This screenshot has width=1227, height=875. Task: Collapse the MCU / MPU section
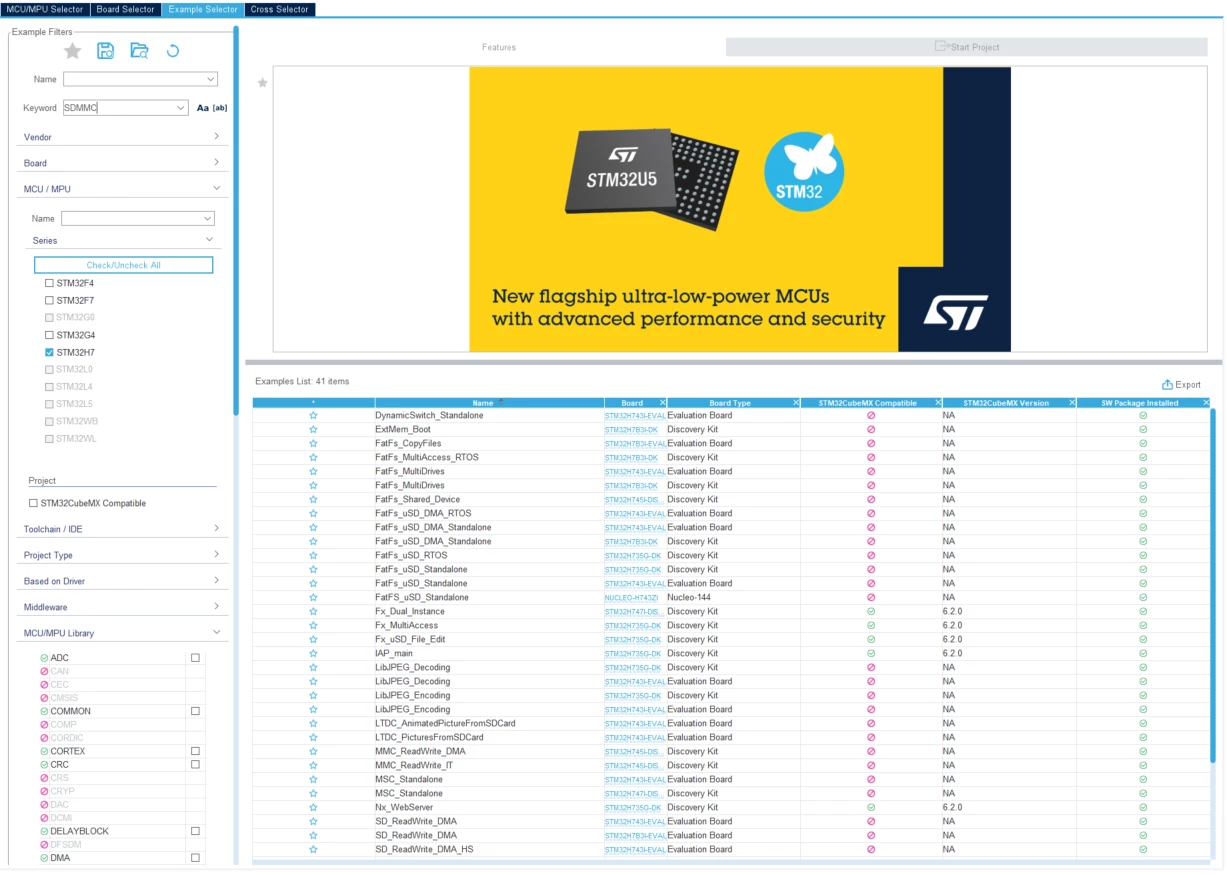216,188
